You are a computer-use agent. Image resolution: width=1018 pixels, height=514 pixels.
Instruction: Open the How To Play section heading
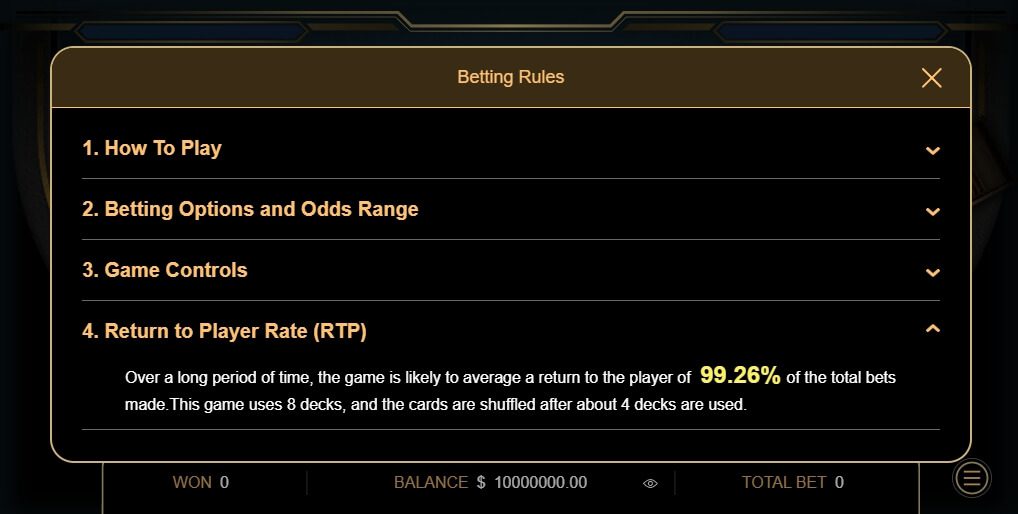(x=152, y=148)
